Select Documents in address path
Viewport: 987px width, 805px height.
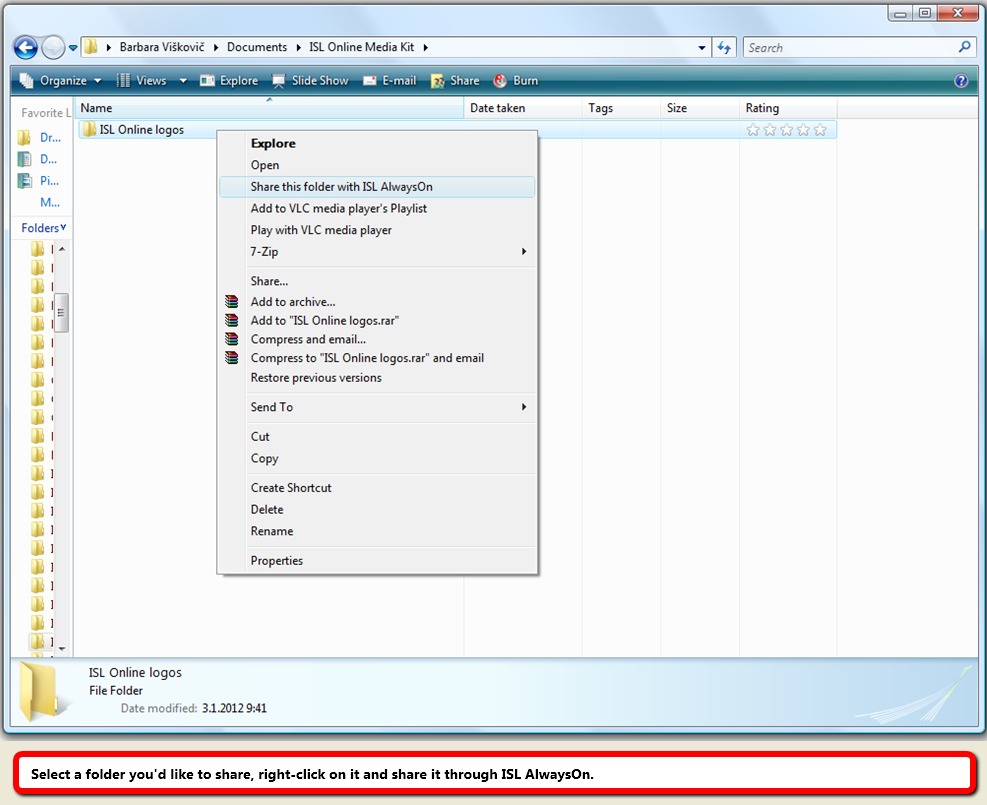[257, 47]
